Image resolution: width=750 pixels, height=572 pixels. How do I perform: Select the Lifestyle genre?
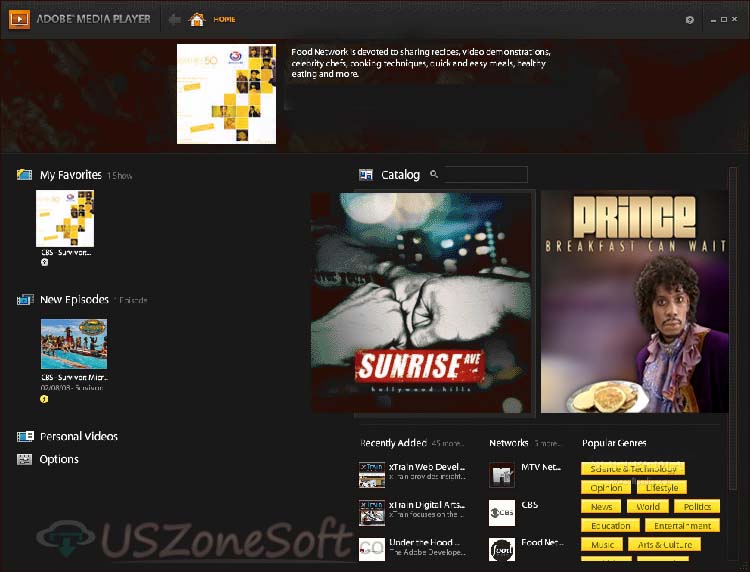point(662,488)
